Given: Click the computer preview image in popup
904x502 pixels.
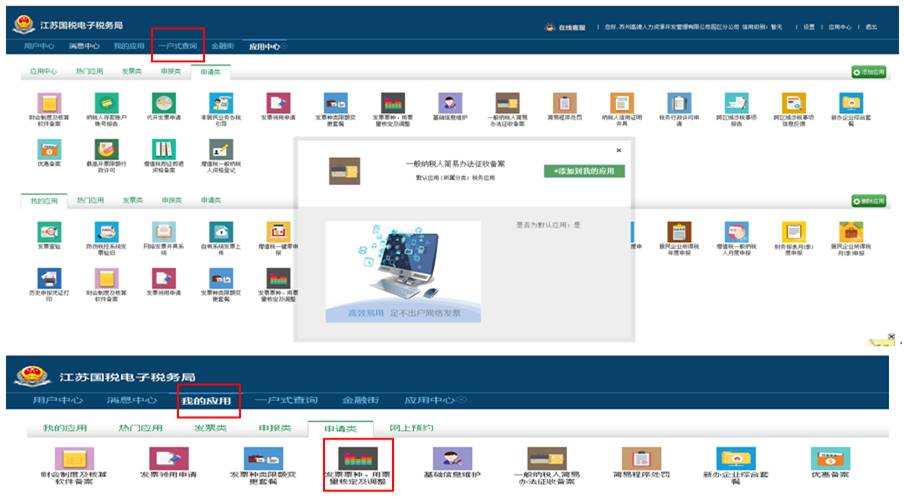Looking at the screenshot, I should (403, 272).
